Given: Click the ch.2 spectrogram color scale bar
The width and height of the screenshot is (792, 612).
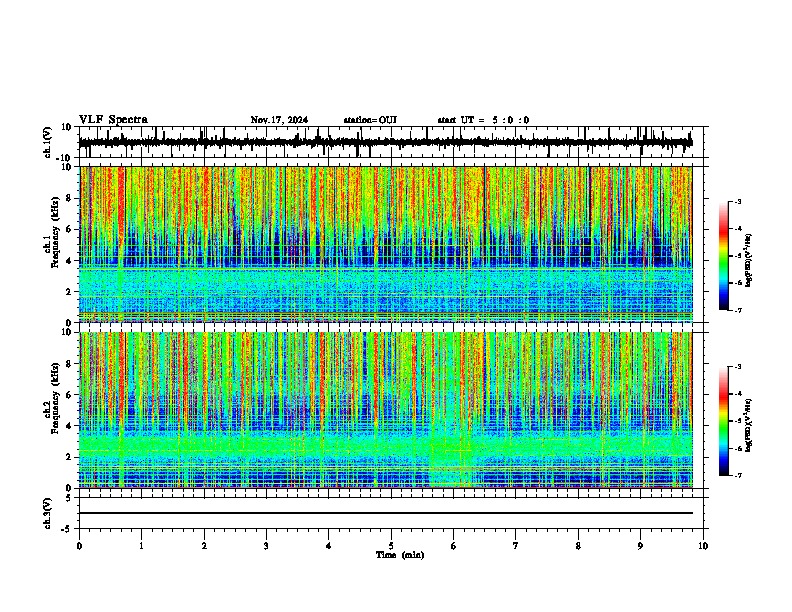Looking at the screenshot, I should coord(724,421).
